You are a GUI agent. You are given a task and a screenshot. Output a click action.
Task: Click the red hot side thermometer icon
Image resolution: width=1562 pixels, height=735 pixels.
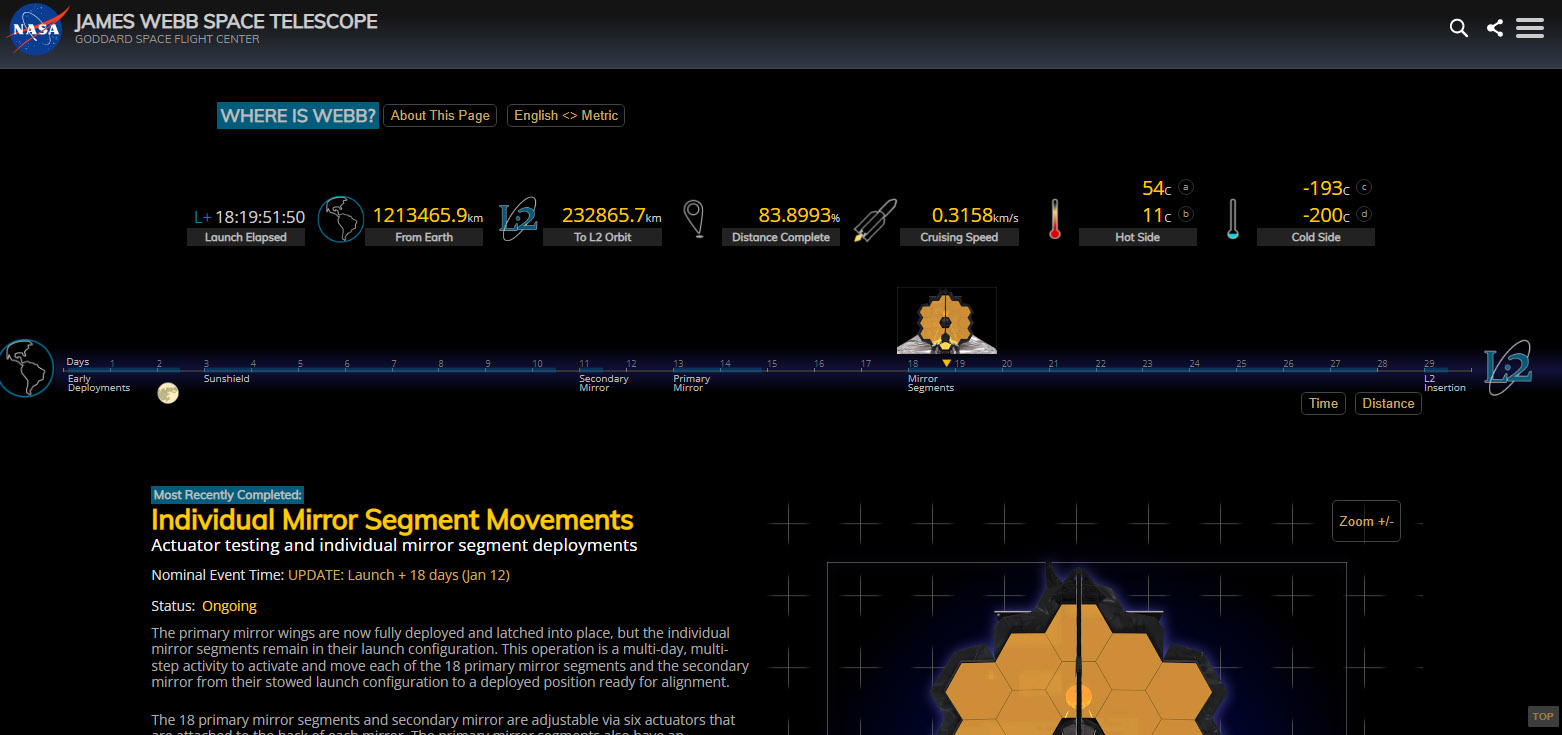coord(1054,219)
